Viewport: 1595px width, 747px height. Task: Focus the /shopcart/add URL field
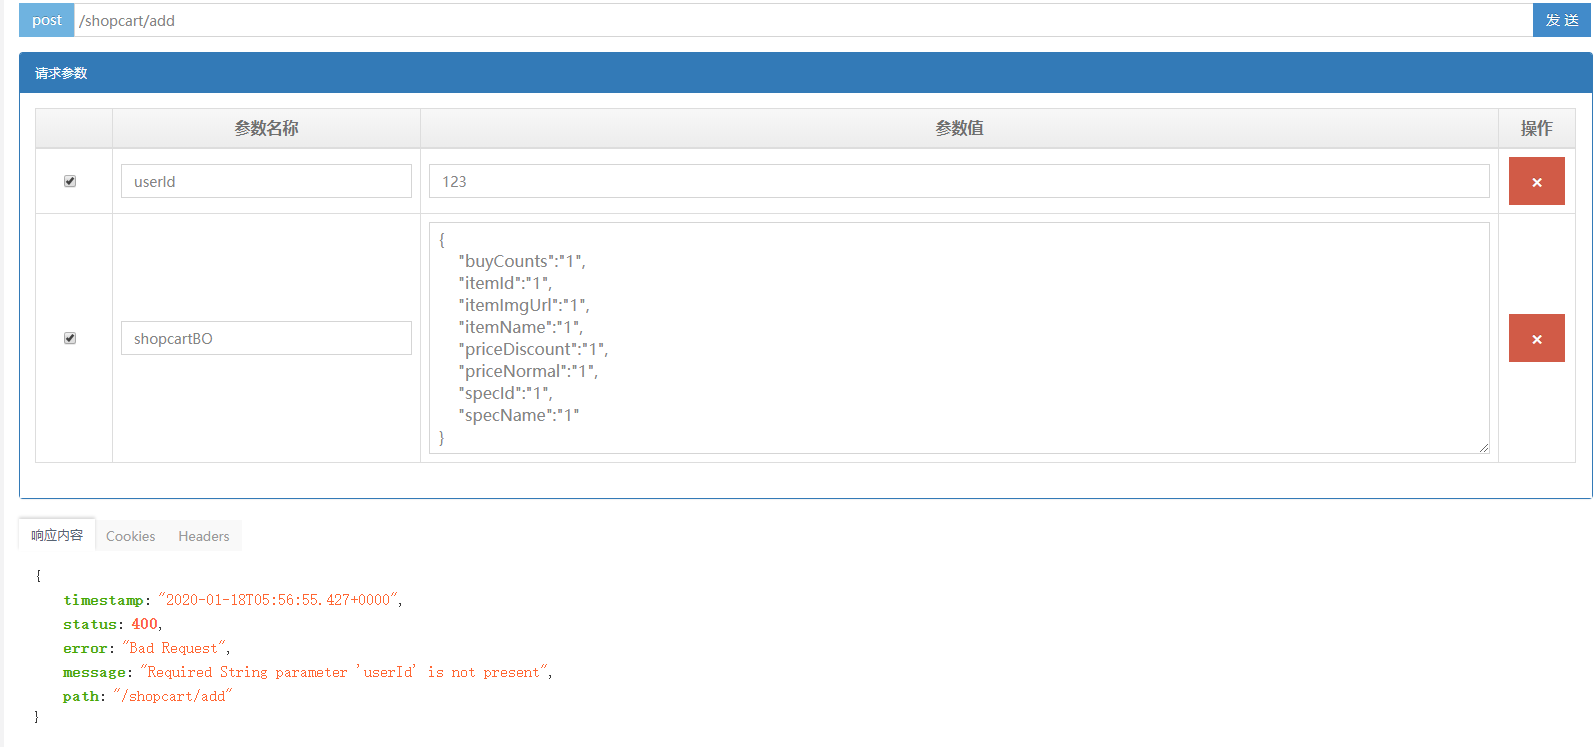[803, 20]
